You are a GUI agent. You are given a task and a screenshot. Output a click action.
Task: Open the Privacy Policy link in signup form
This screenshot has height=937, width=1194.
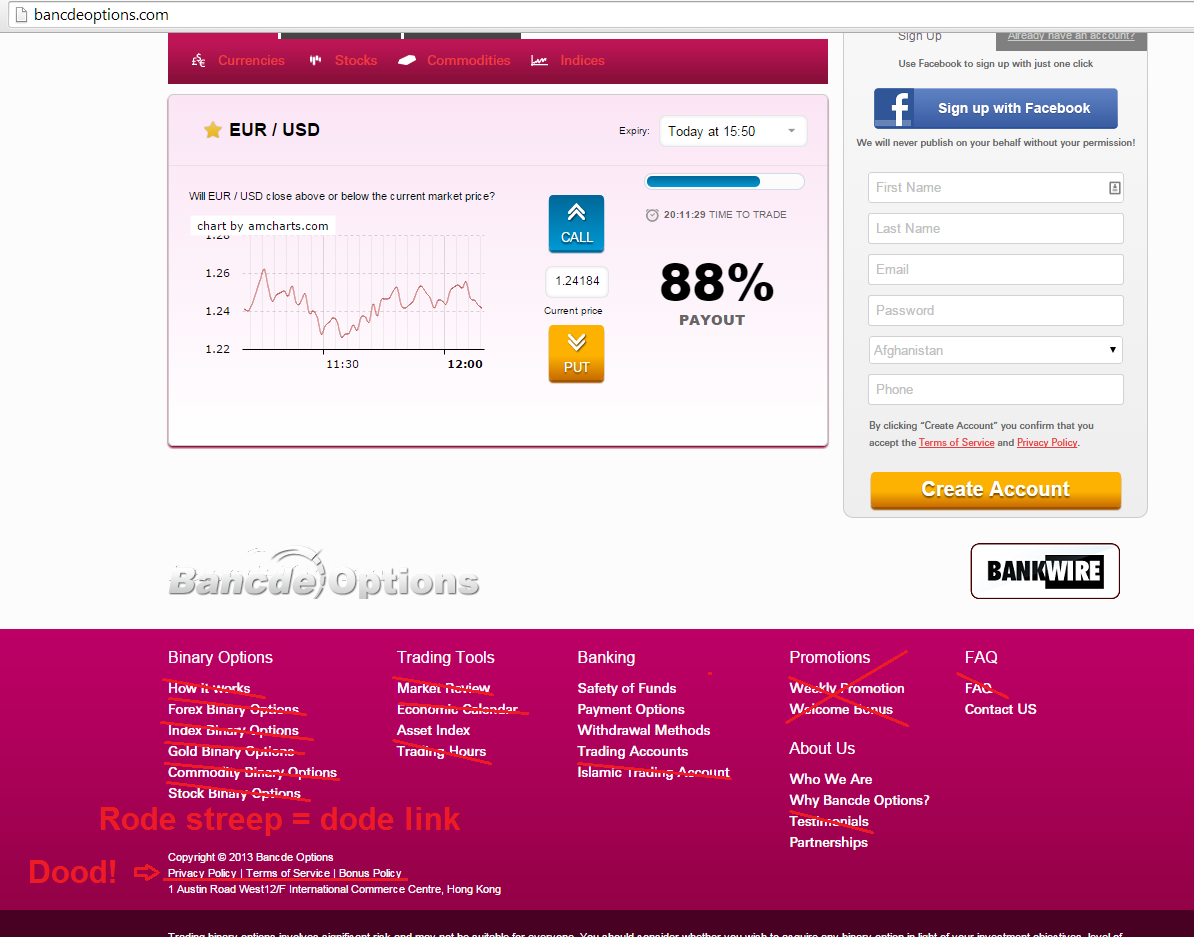point(1047,443)
